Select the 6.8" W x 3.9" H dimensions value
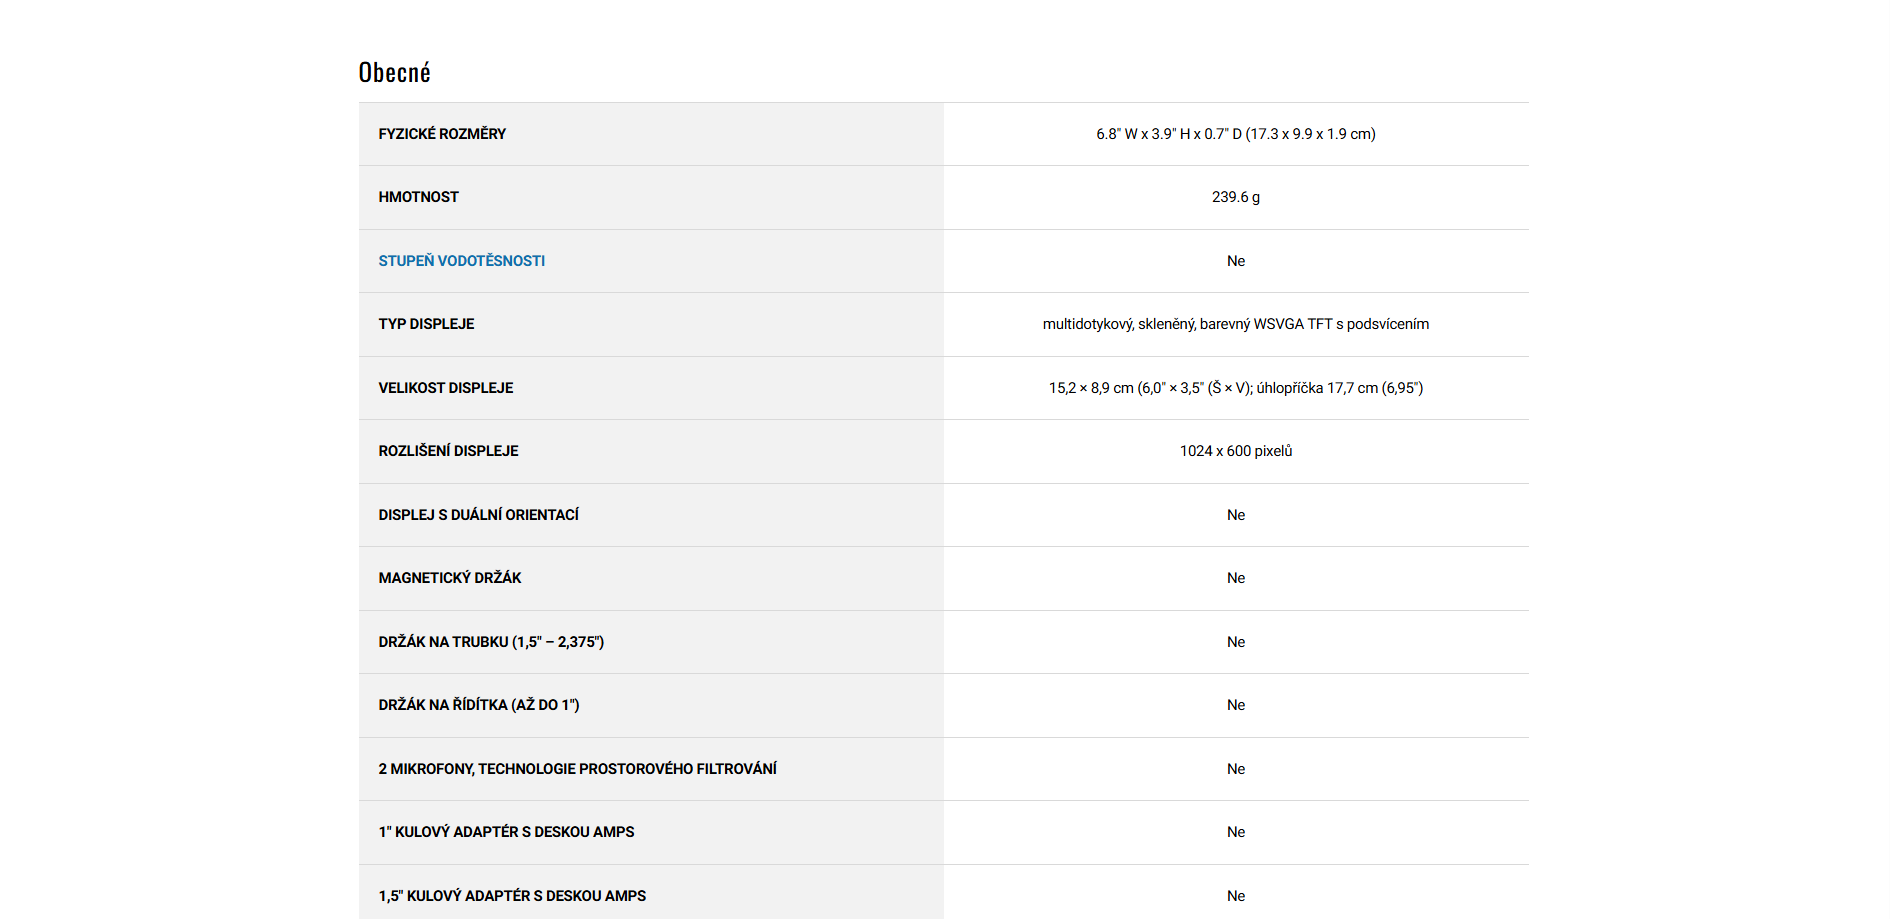Viewport: 1890px width, 919px height. (x=1235, y=134)
